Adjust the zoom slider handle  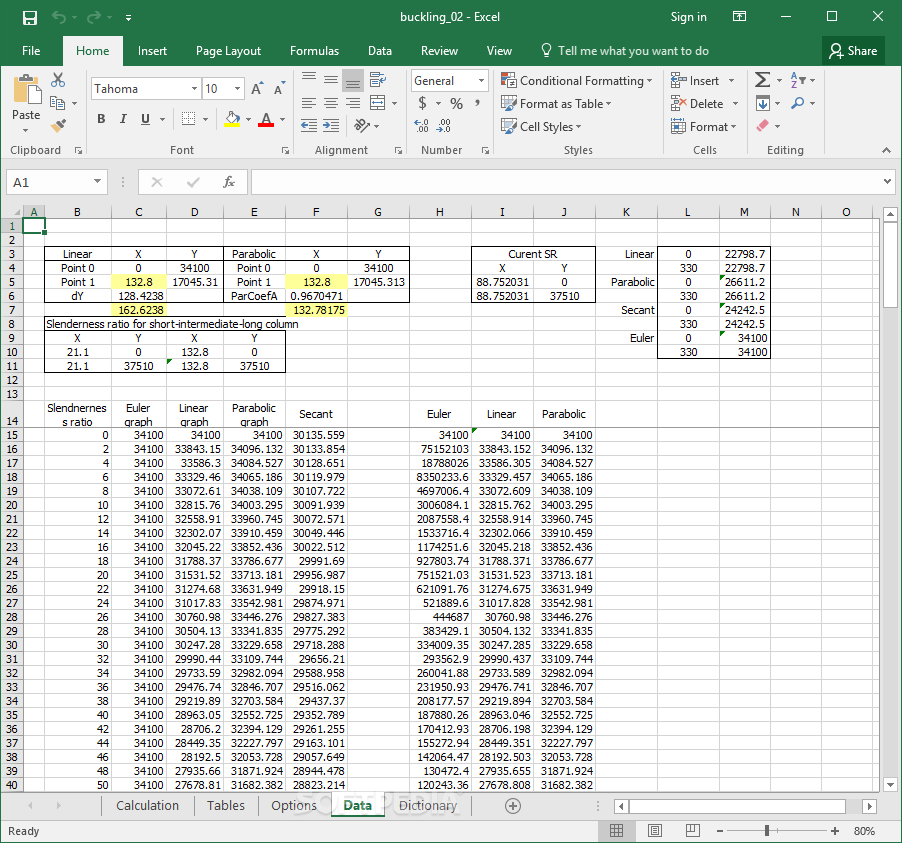tap(767, 830)
